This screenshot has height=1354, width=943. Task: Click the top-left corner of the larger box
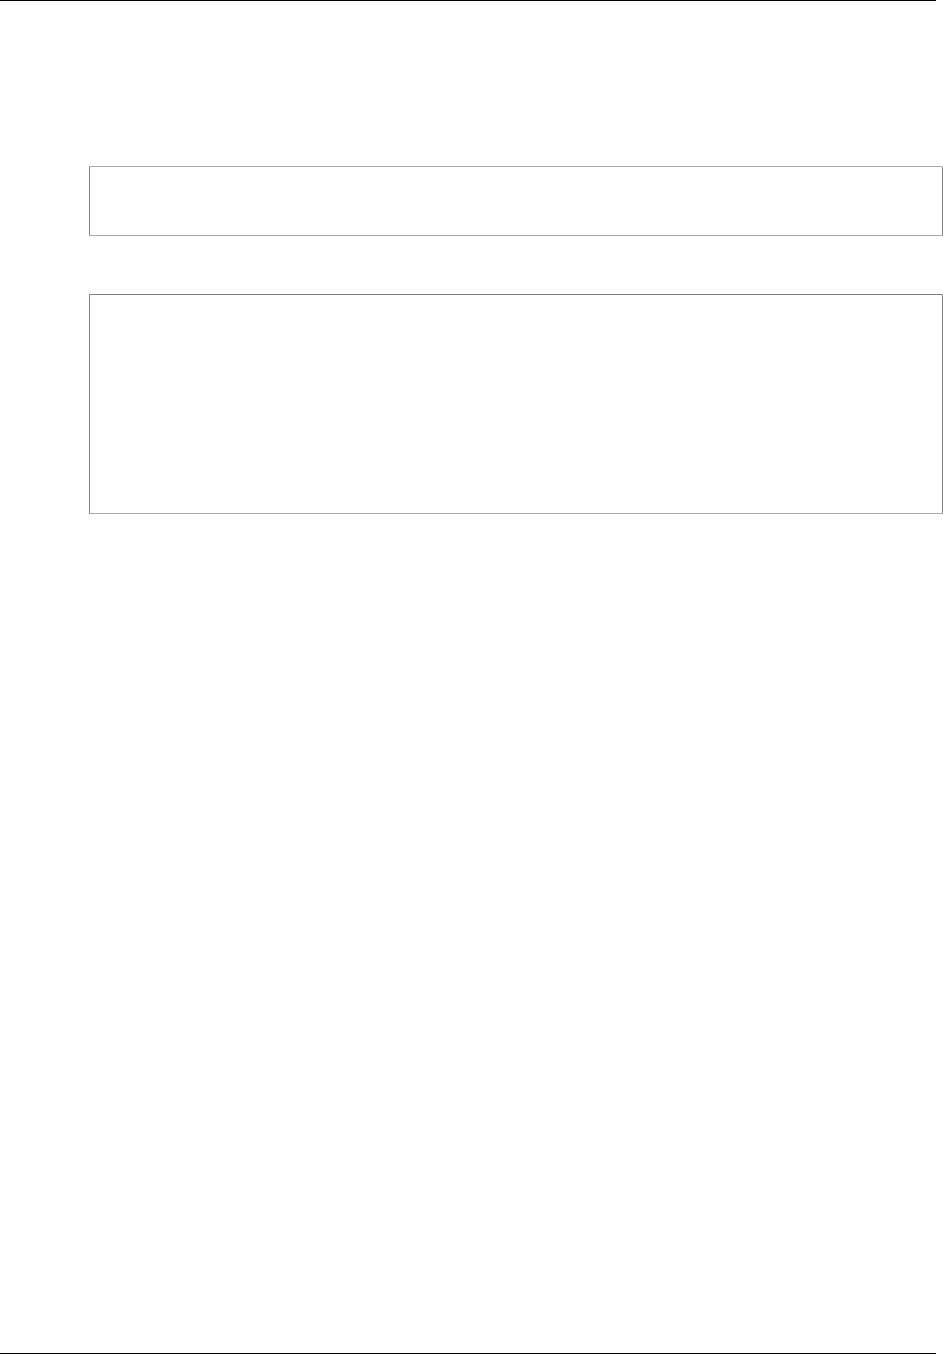coord(90,295)
